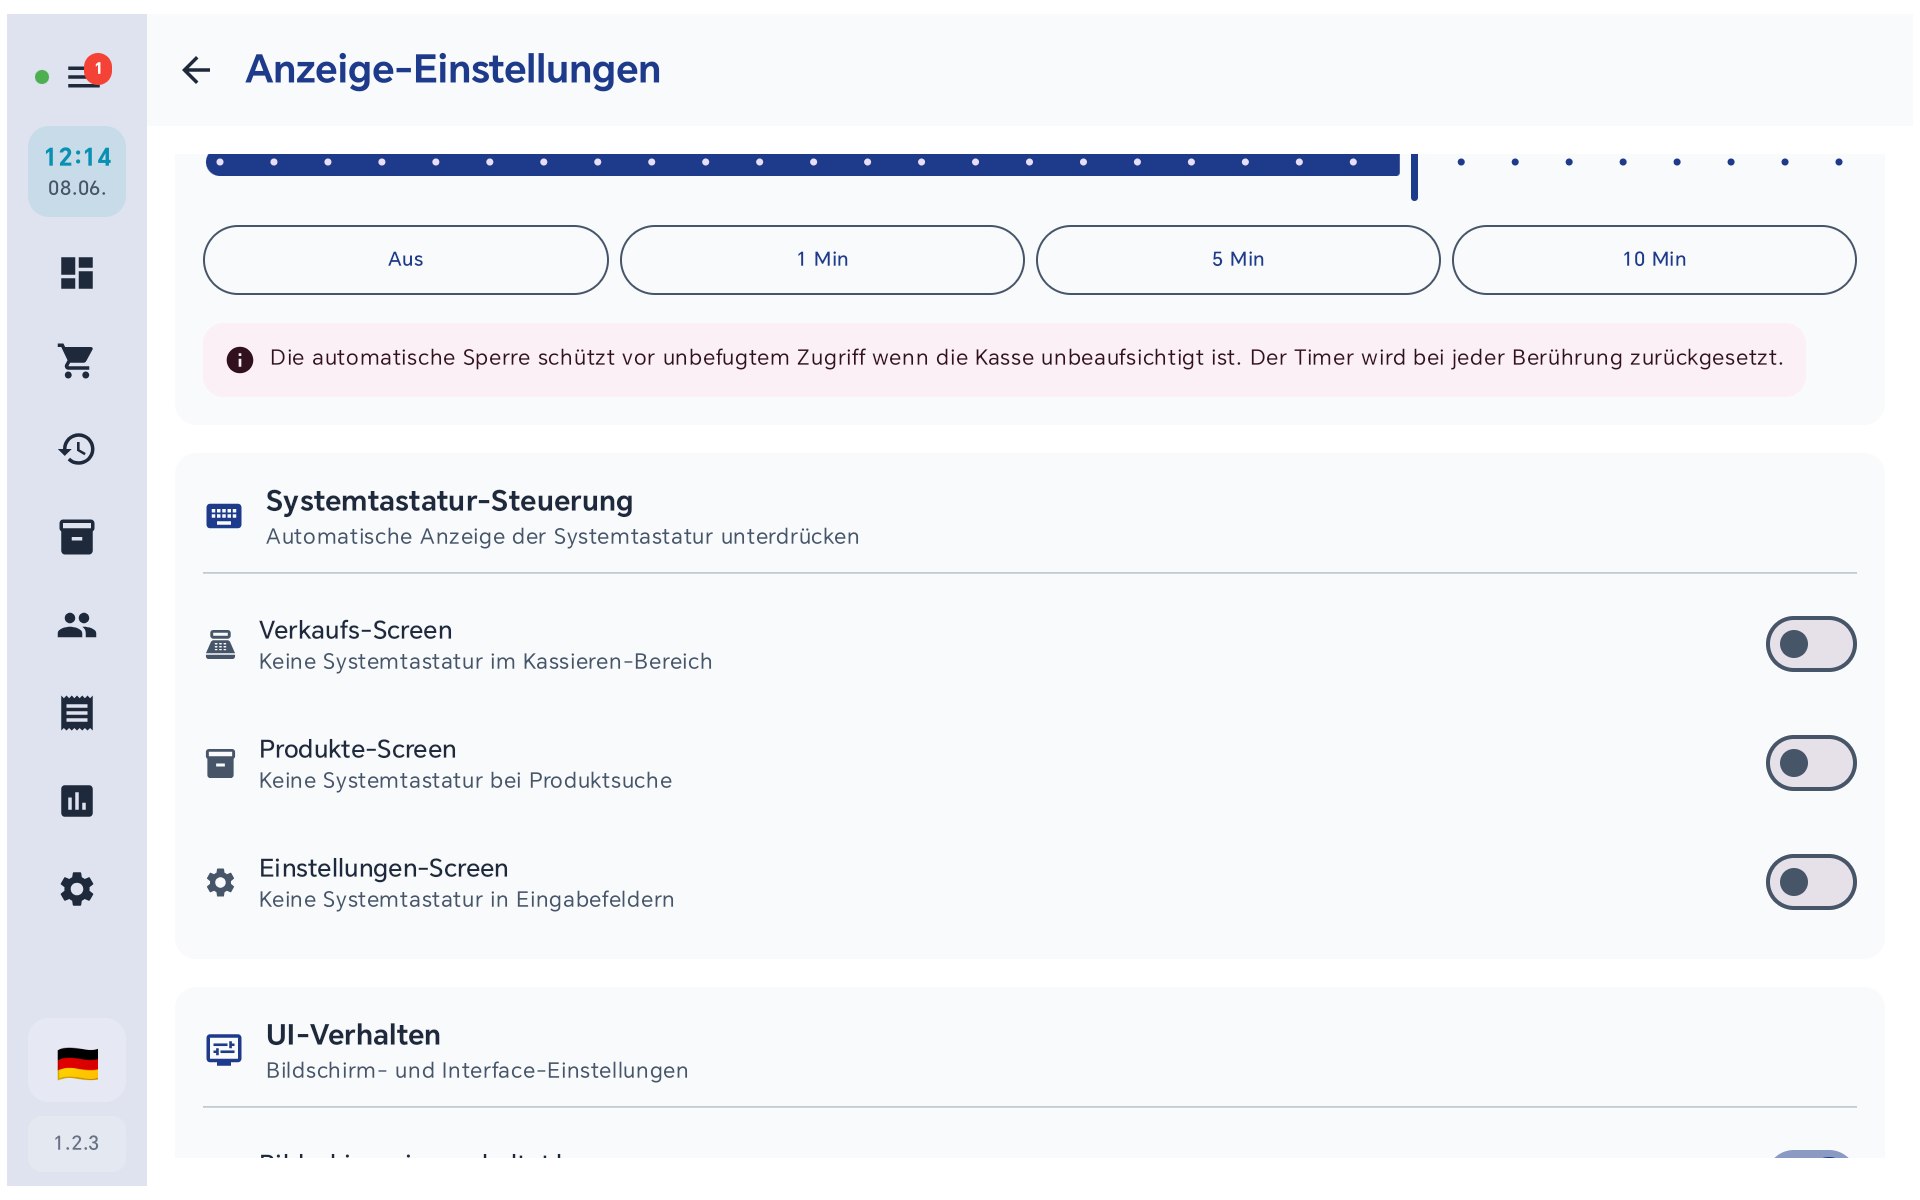Select the 1 Min lock timer
1920x1200 pixels.
pyautogui.click(x=822, y=260)
